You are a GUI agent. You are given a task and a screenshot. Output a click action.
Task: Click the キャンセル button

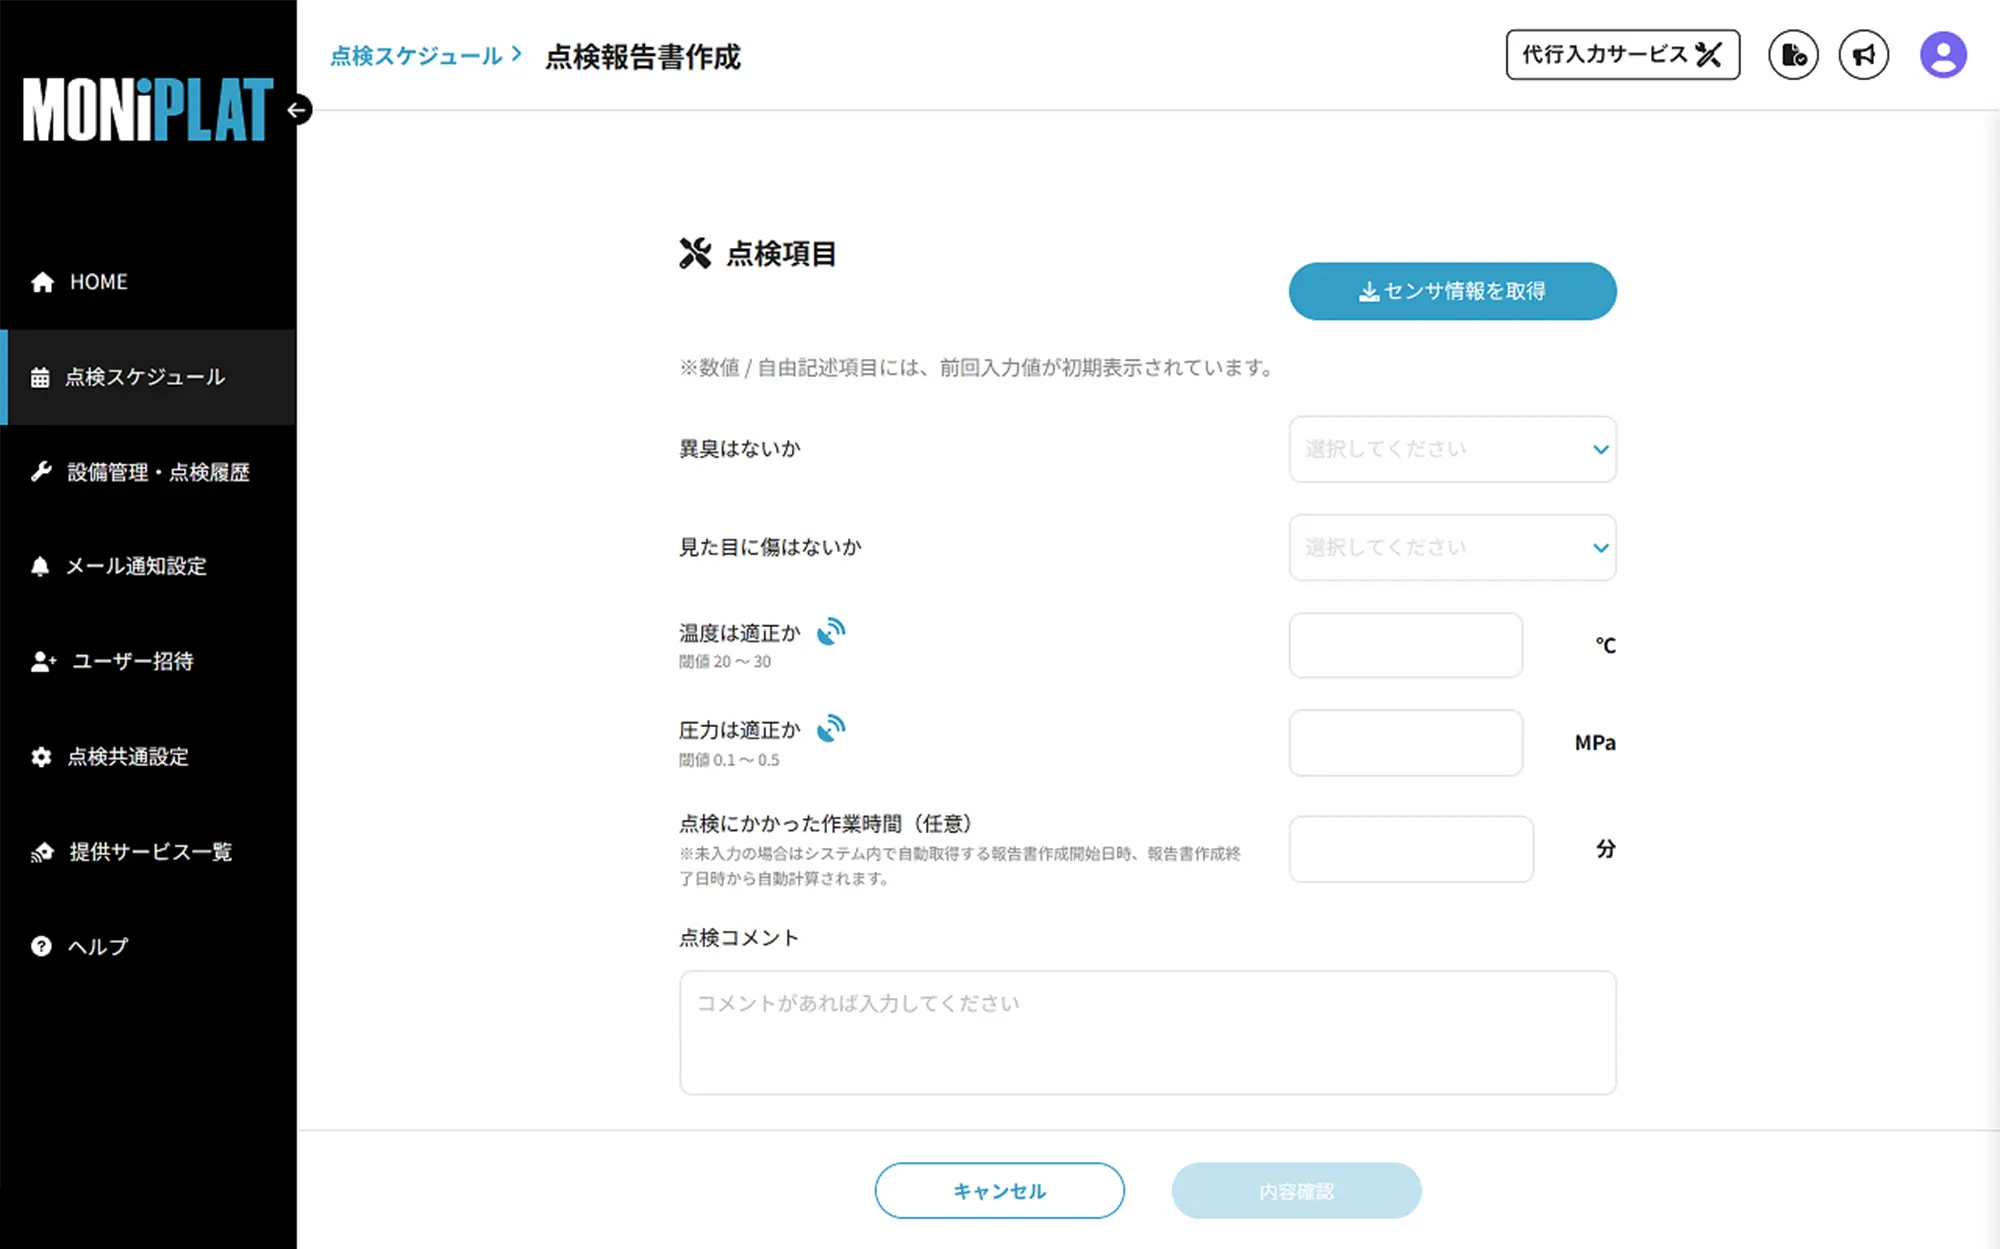[998, 1190]
